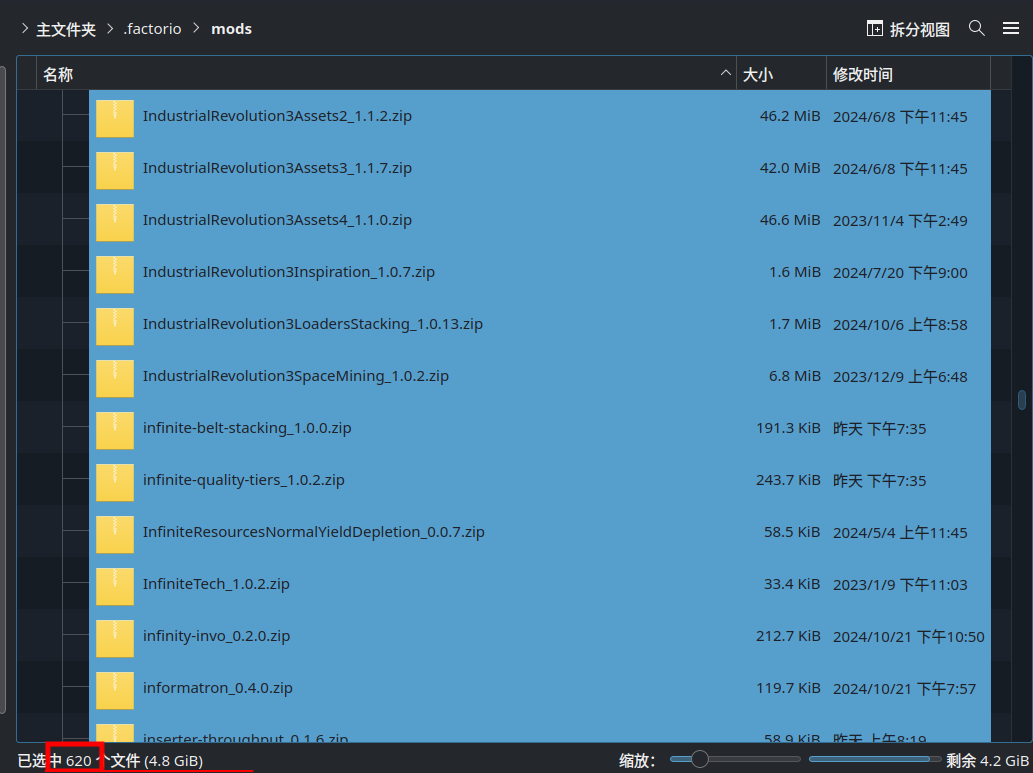The image size is (1033, 773).
Task: Click the 46.2 MiB size cell
Action: tap(790, 117)
